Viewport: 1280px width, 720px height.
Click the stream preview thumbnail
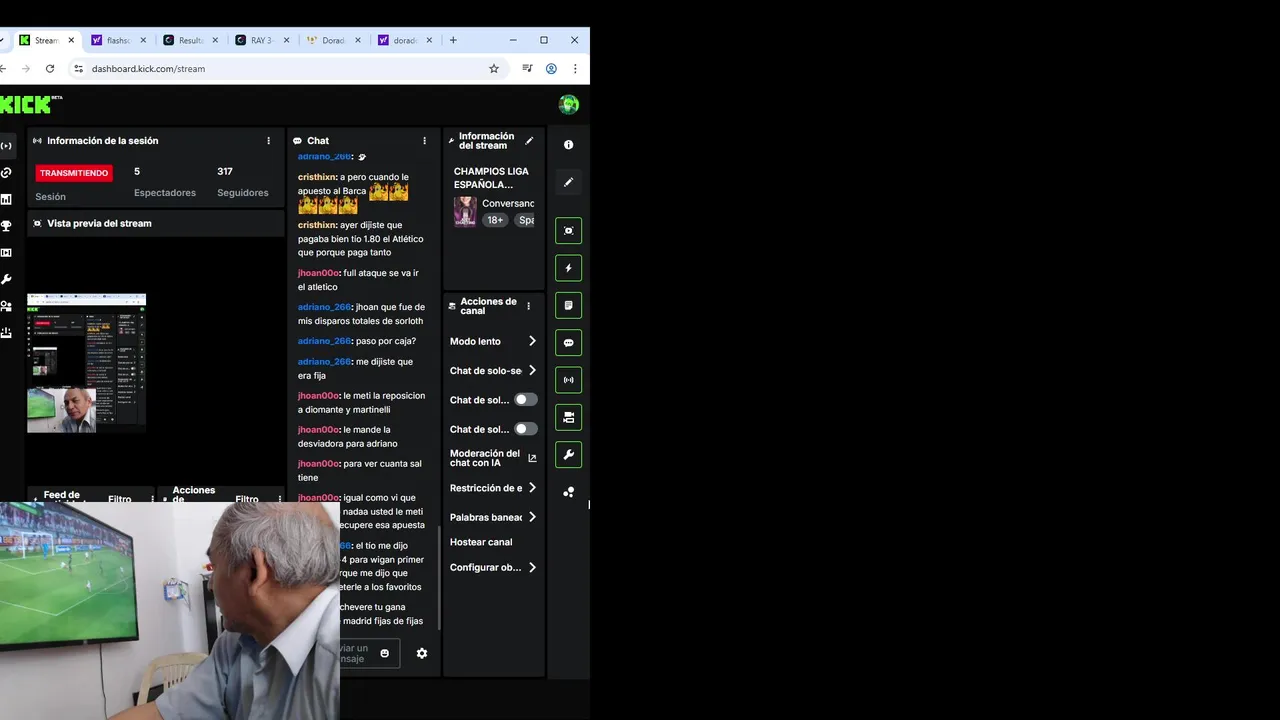point(86,363)
